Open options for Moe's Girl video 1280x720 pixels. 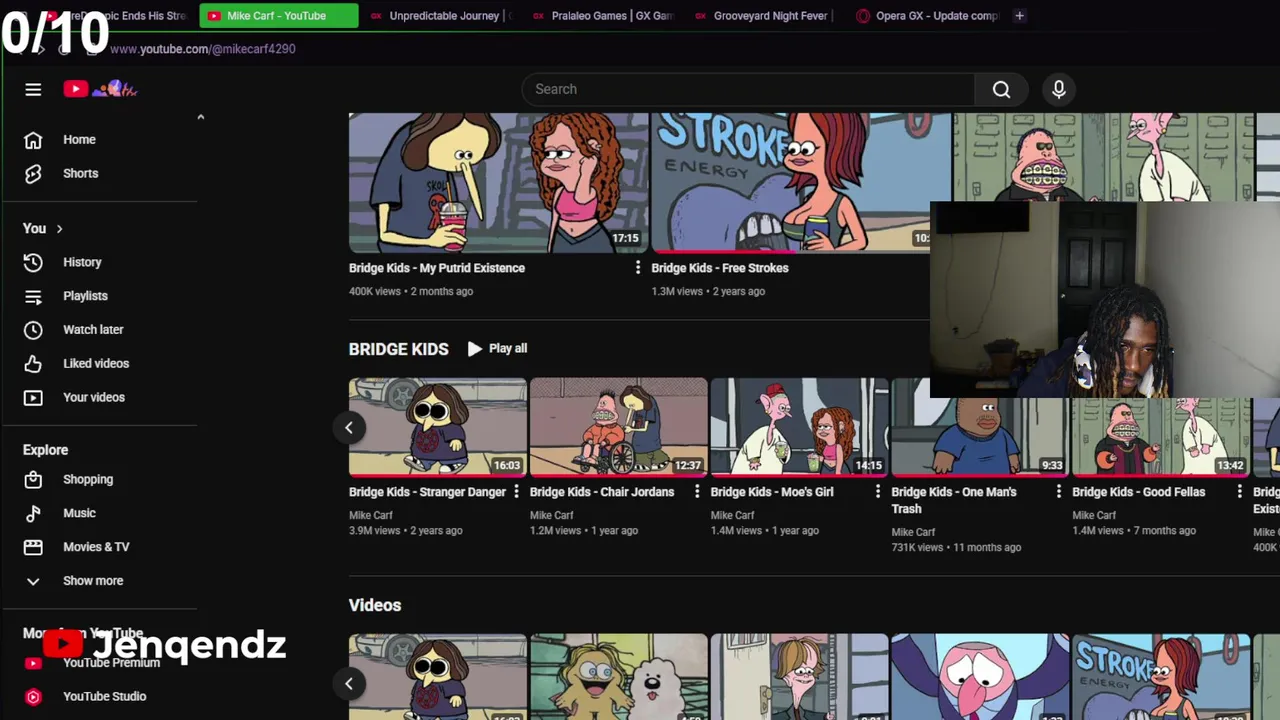(878, 492)
